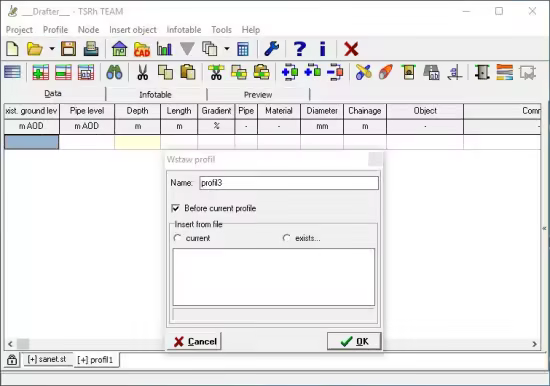The image size is (550, 386).
Task: Click the red X exit icon
Action: (351, 49)
